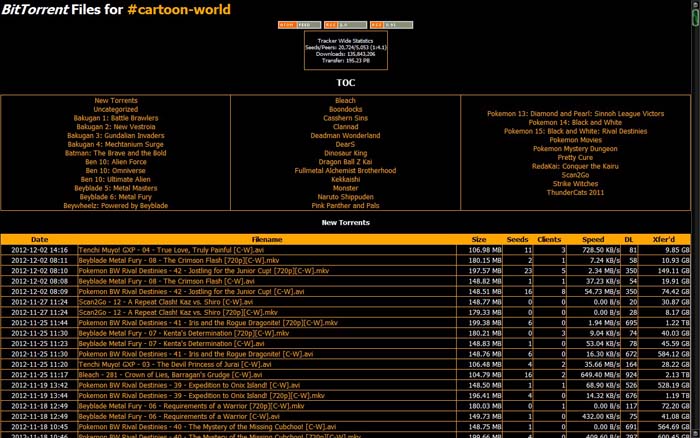Jump to Ben 10: Alien Force
This screenshot has width=700, height=438.
click(116, 162)
